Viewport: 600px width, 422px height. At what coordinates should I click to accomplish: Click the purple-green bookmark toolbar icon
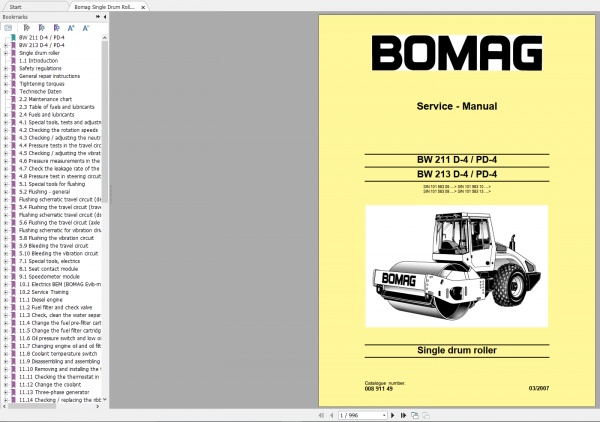coord(41,28)
